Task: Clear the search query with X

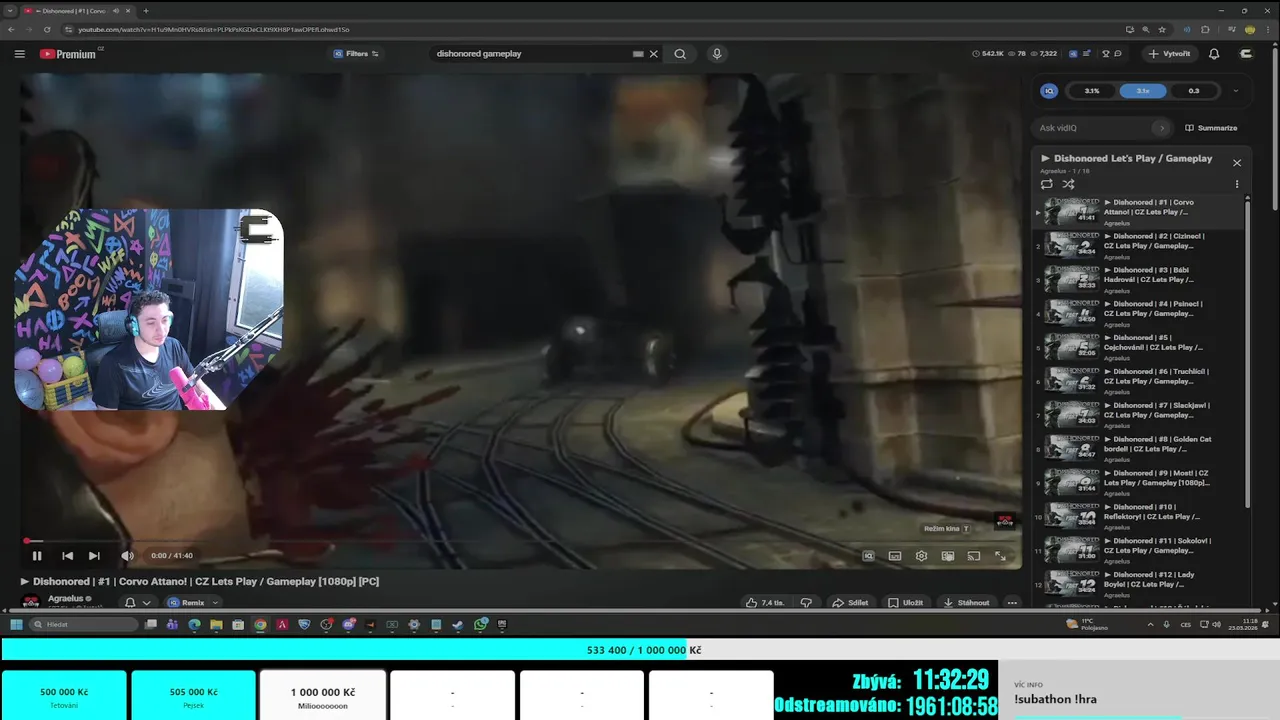Action: pyautogui.click(x=654, y=54)
